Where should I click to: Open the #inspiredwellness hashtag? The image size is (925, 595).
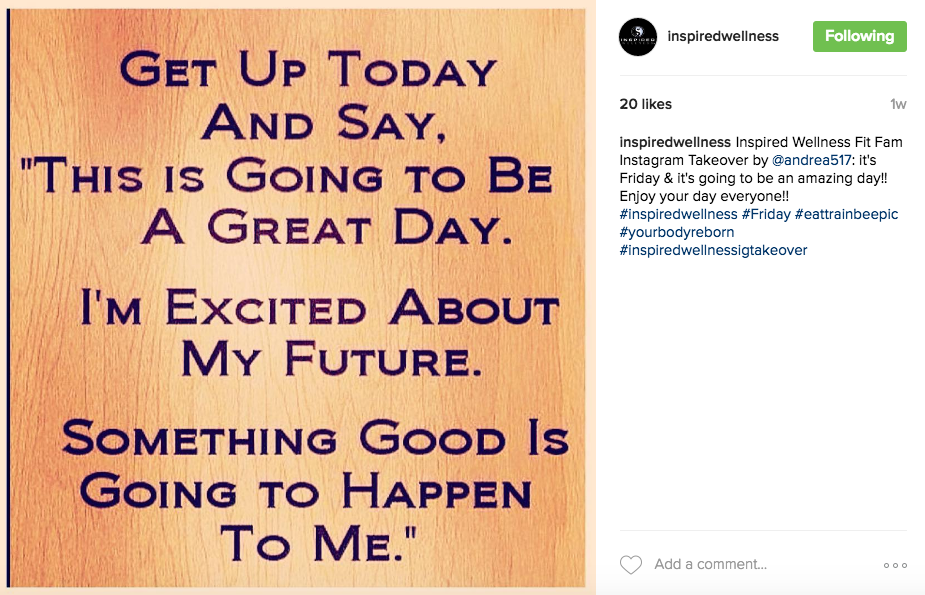pos(678,214)
